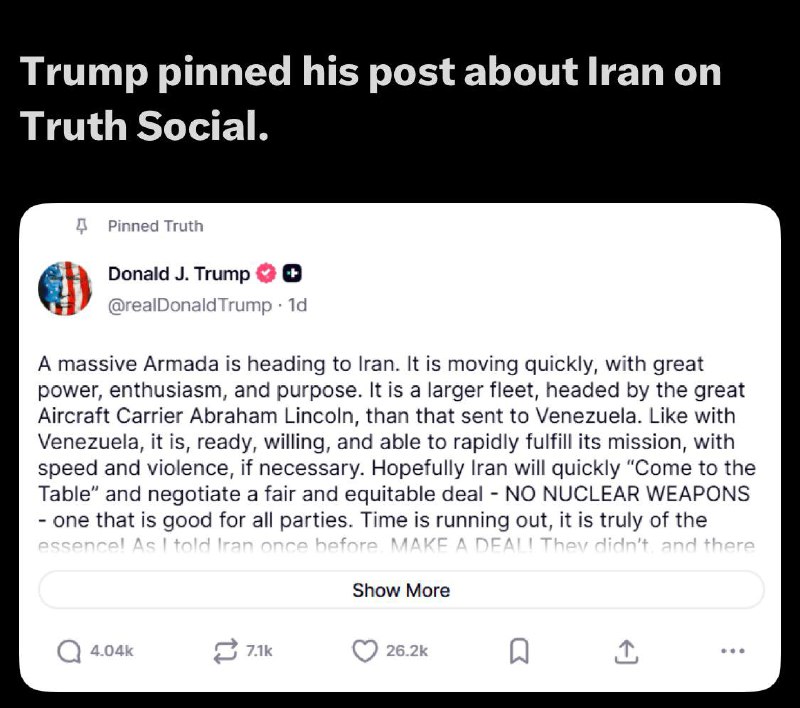The image size is (800, 708).
Task: Open Donald J. Trump's profile avatar
Action: [65, 289]
